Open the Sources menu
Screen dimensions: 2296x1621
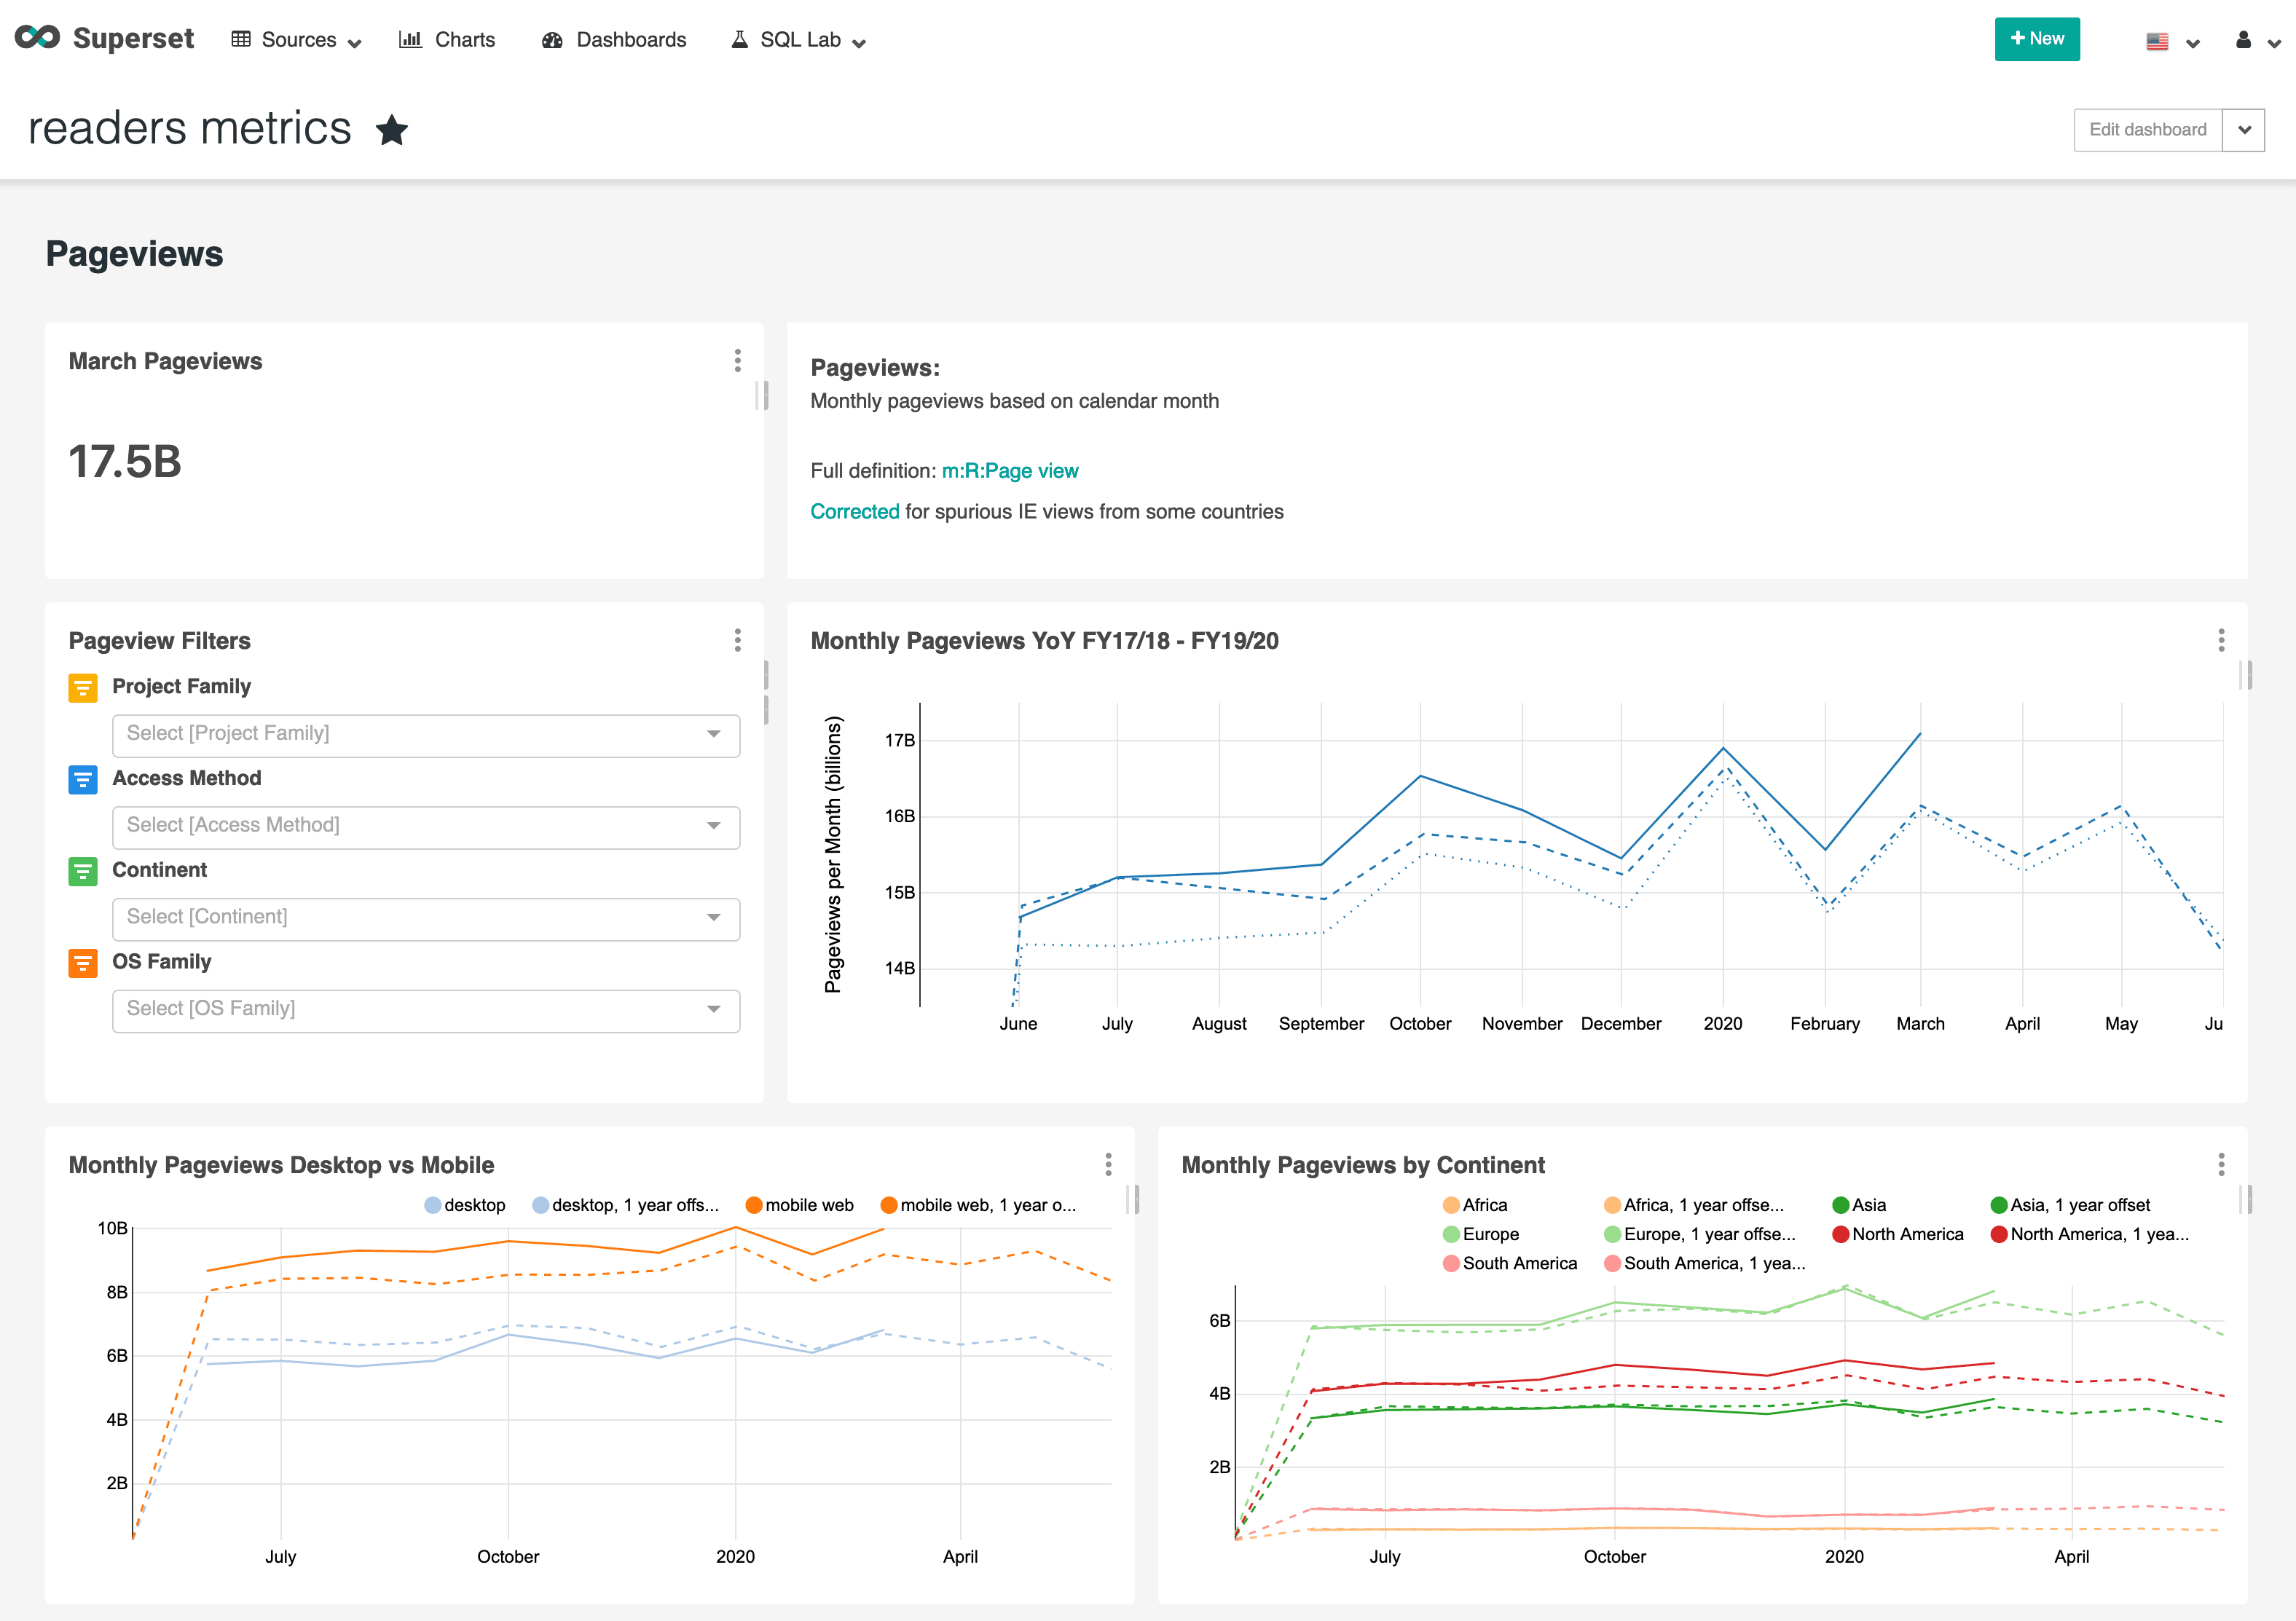(297, 39)
